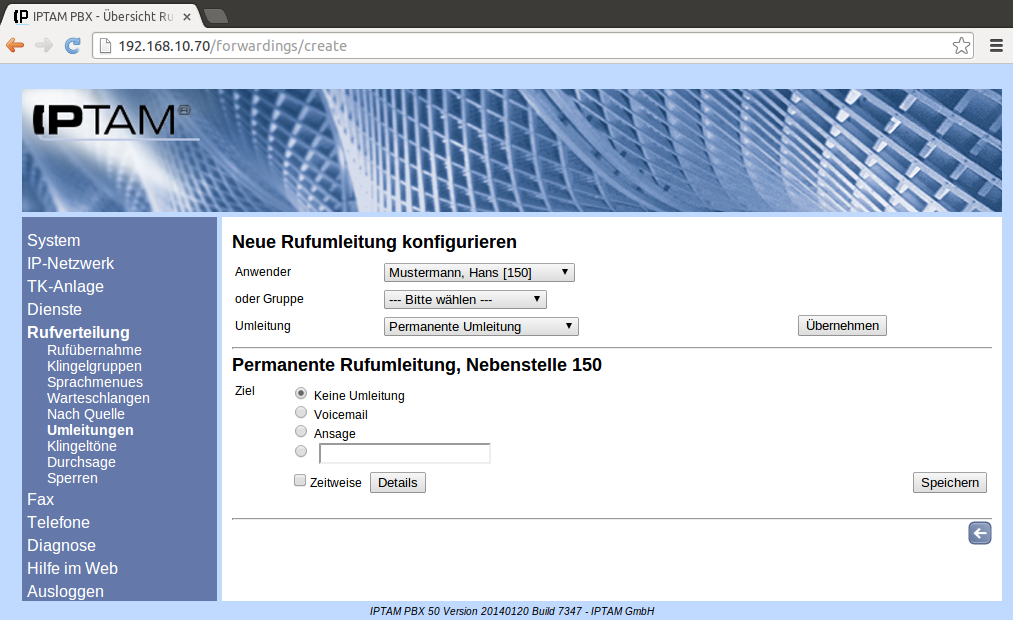1013x620 pixels.
Task: Open a new browser tab
Action: pyautogui.click(x=215, y=16)
